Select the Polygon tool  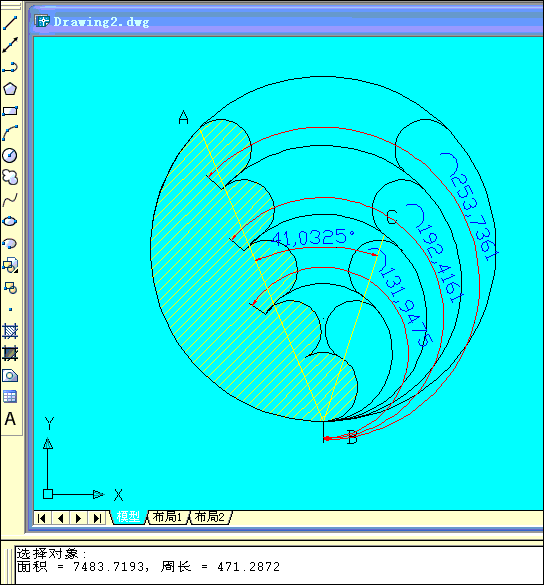[10, 89]
